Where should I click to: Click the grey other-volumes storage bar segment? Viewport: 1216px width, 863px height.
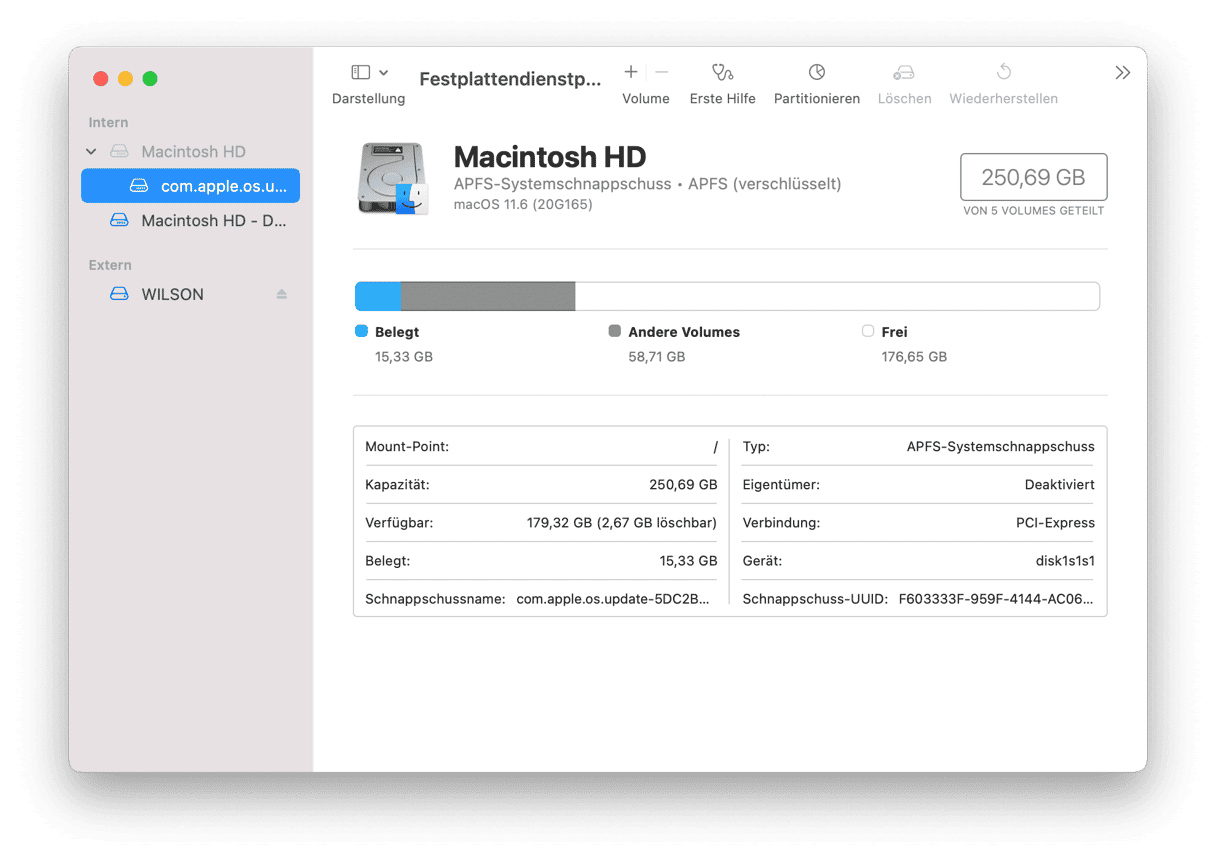488,296
